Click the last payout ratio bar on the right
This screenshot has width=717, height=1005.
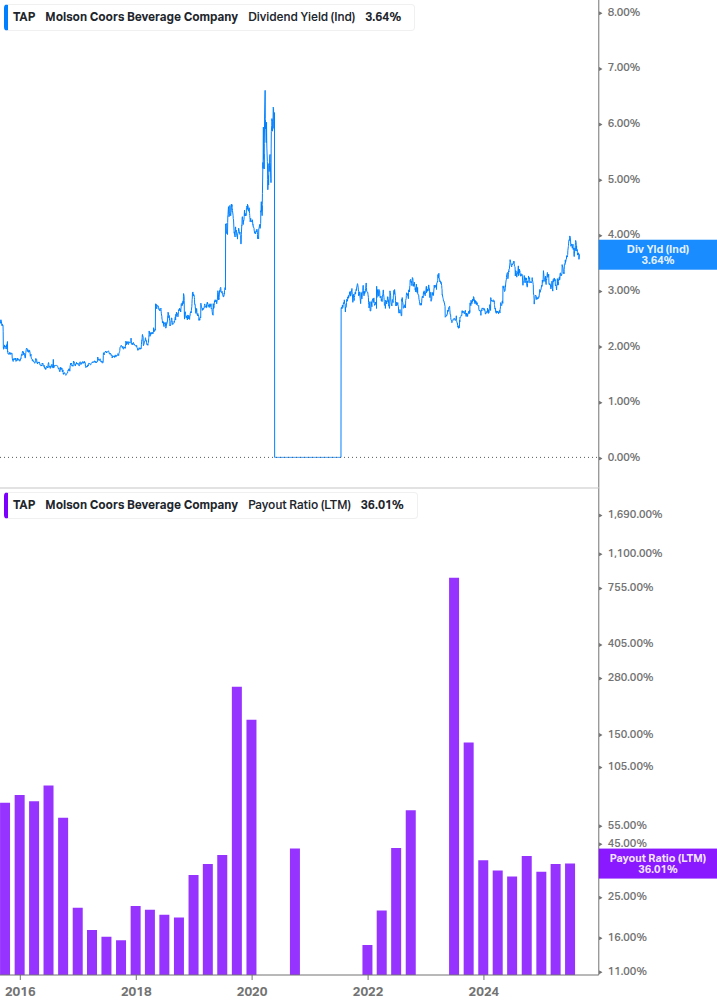(x=570, y=918)
